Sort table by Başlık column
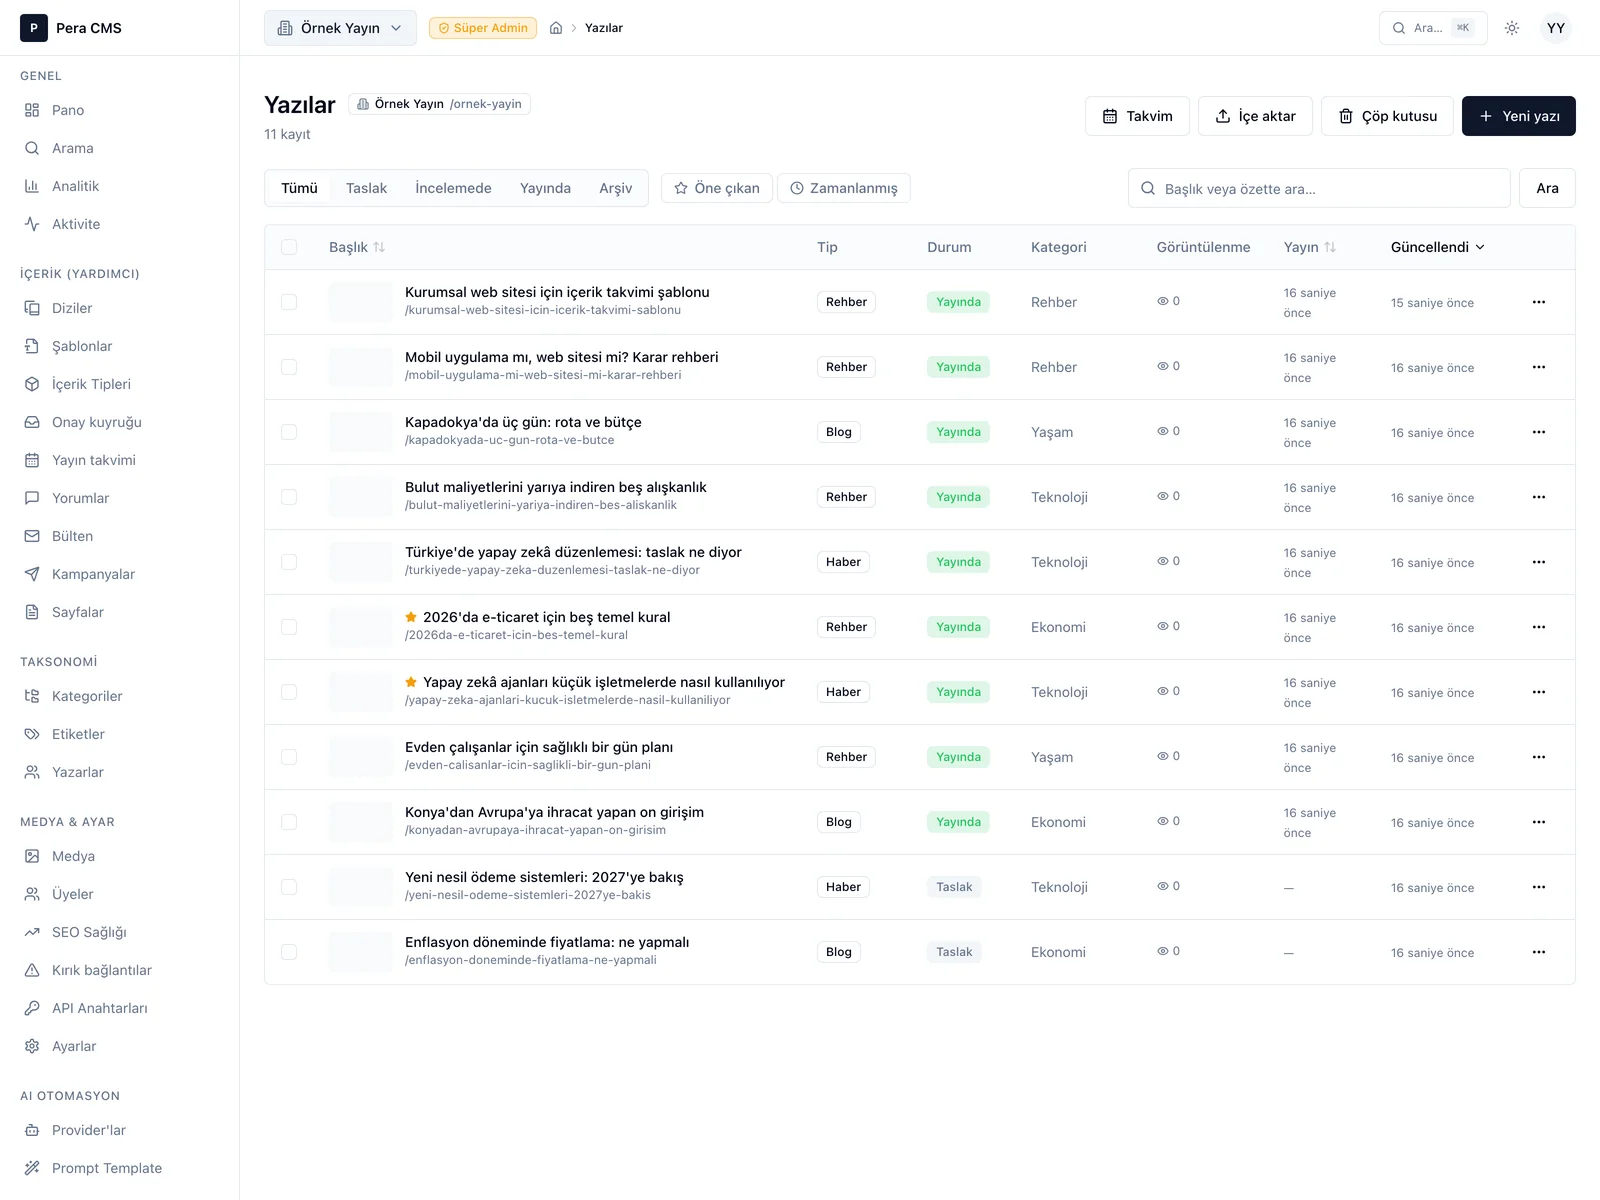 pos(357,247)
